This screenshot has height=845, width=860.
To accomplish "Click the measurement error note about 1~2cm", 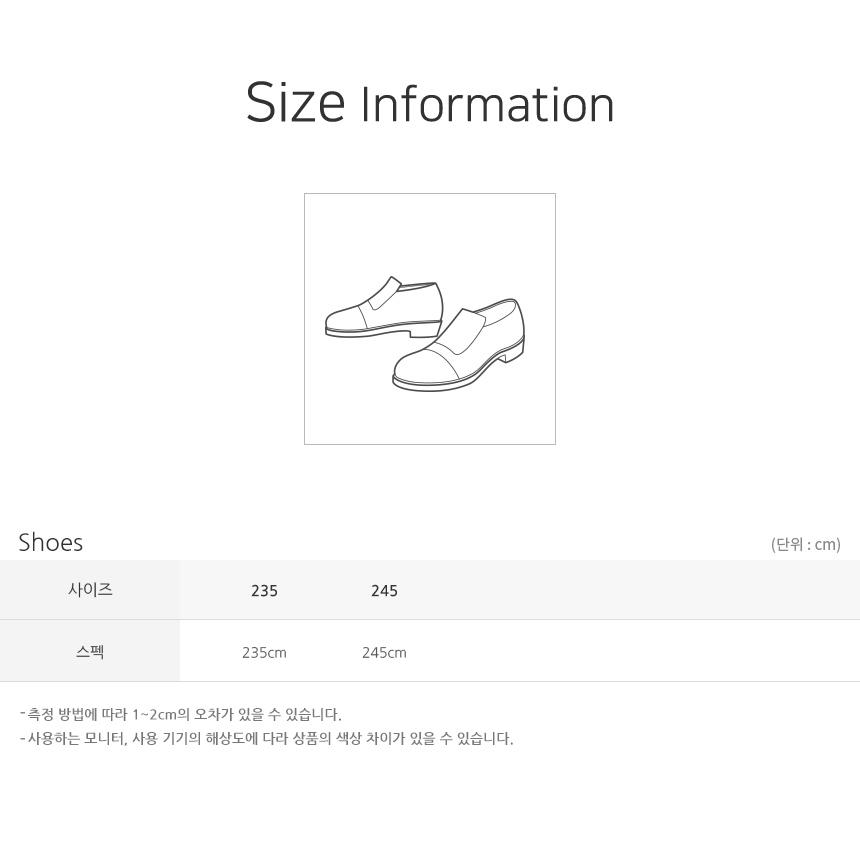I will [180, 714].
